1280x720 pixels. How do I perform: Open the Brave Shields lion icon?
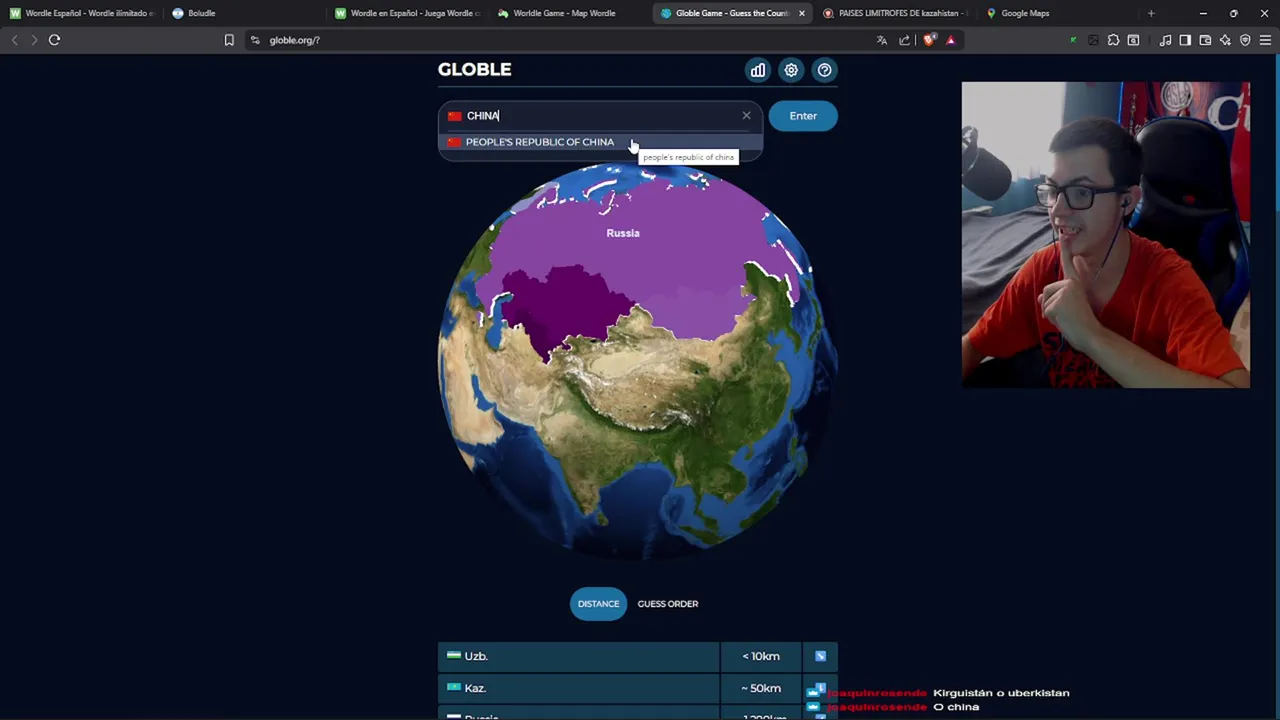pos(929,40)
